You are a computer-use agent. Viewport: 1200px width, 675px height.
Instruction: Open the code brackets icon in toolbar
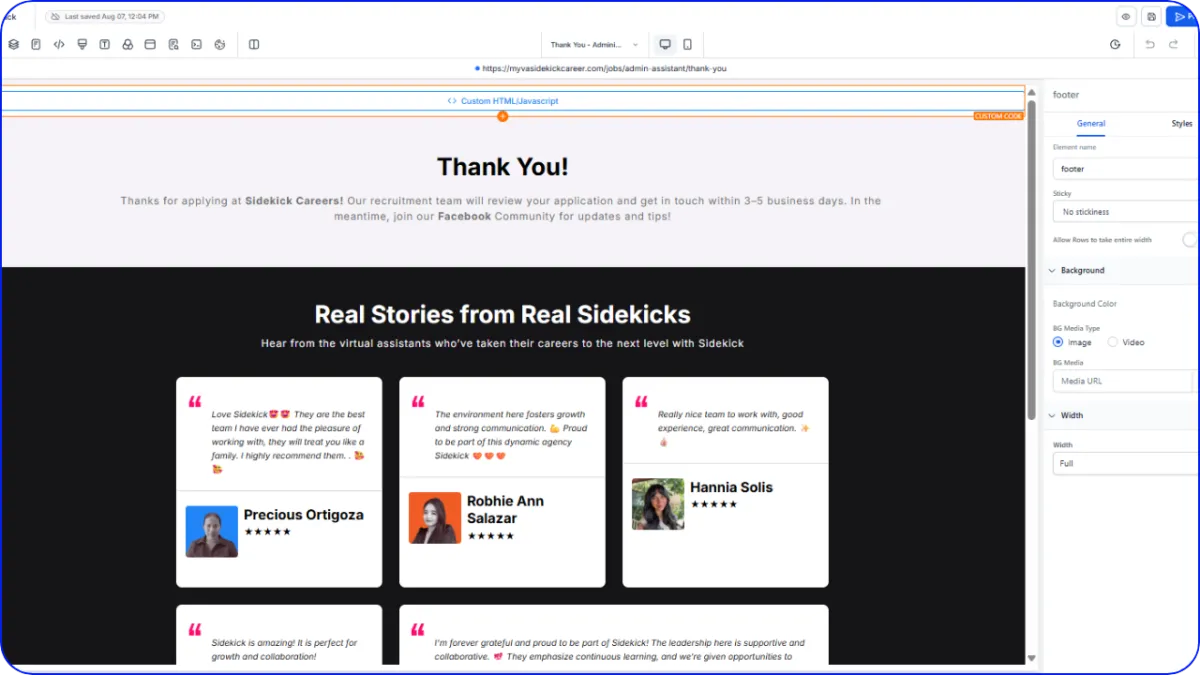(x=59, y=44)
